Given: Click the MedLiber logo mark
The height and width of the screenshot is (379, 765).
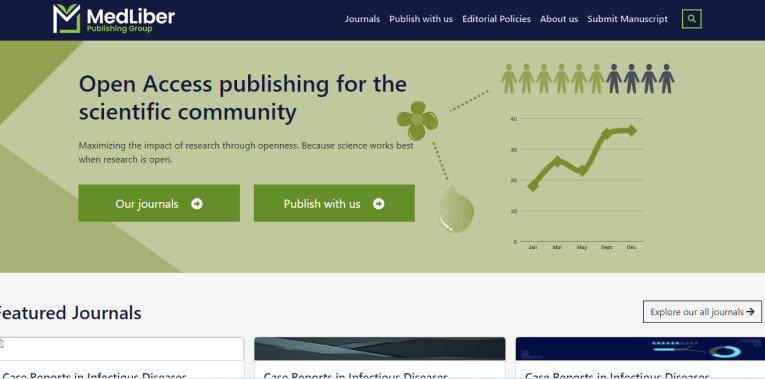Looking at the screenshot, I should pos(66,19).
